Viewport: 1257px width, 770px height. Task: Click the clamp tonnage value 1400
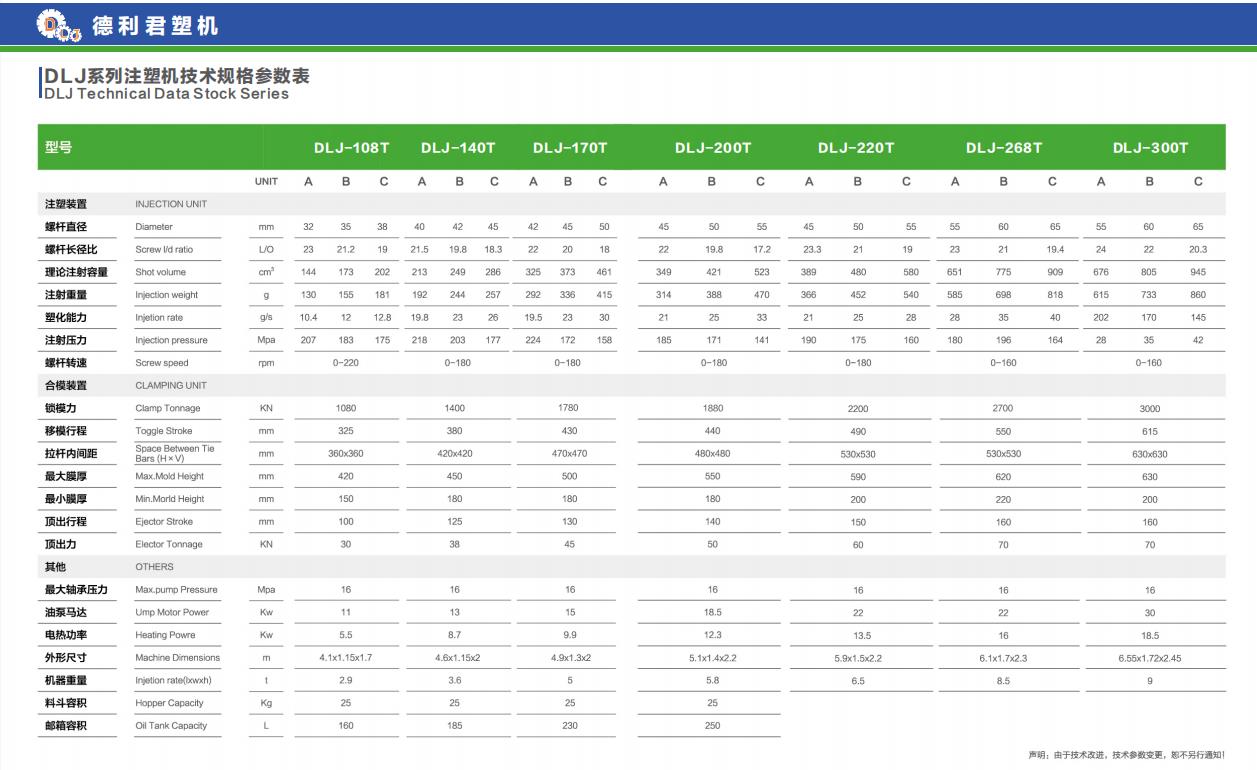pos(455,408)
